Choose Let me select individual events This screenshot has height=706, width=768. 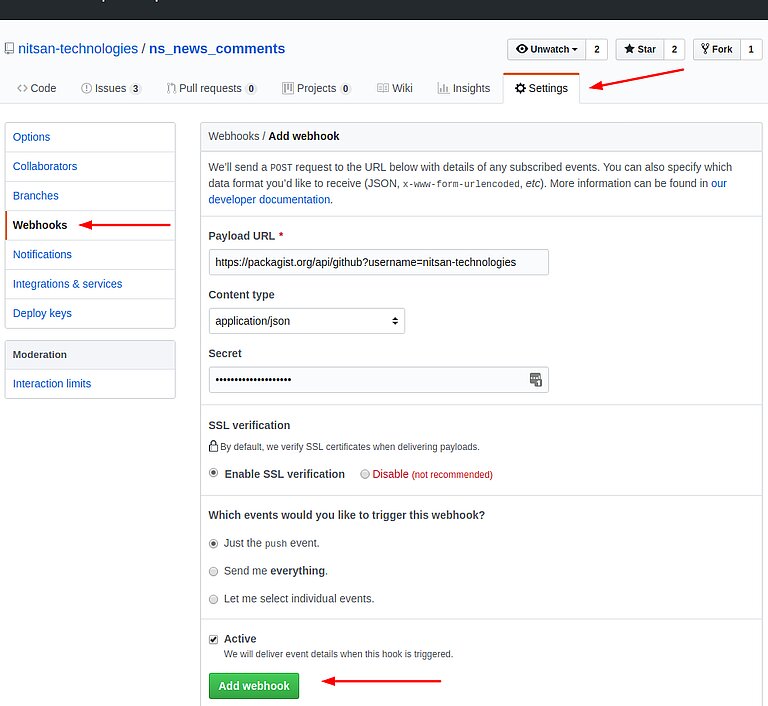coord(214,599)
